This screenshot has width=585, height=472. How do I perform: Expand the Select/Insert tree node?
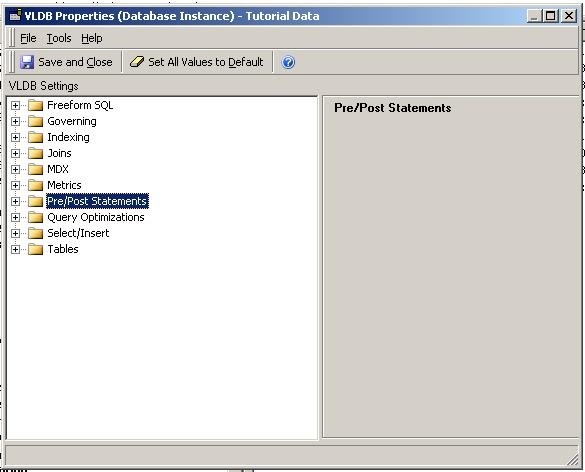[x=15, y=234]
